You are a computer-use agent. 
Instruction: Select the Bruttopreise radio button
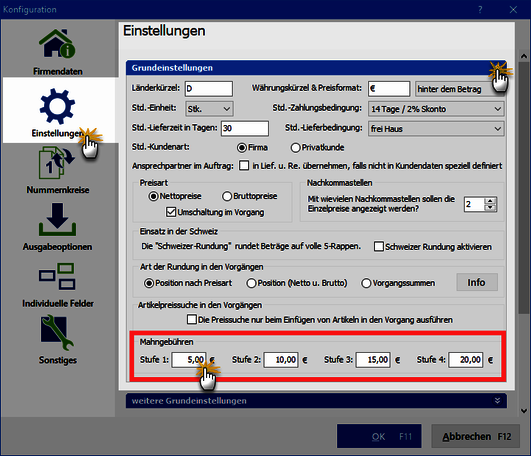tap(227, 196)
